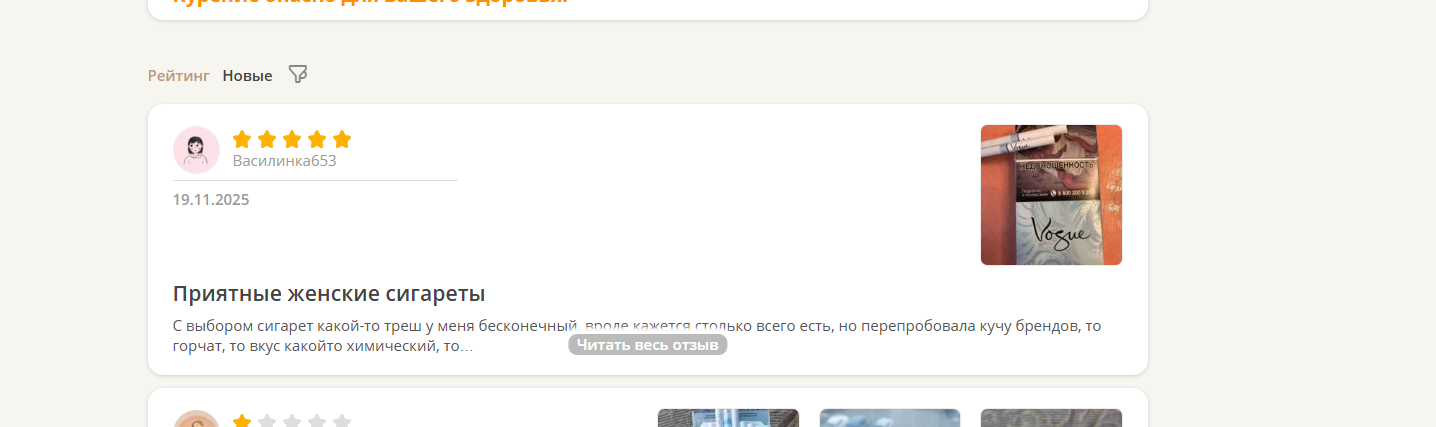Click the review excerpt text starting С выбором сигарет
Screen dimensions: 1436x427
(637, 336)
